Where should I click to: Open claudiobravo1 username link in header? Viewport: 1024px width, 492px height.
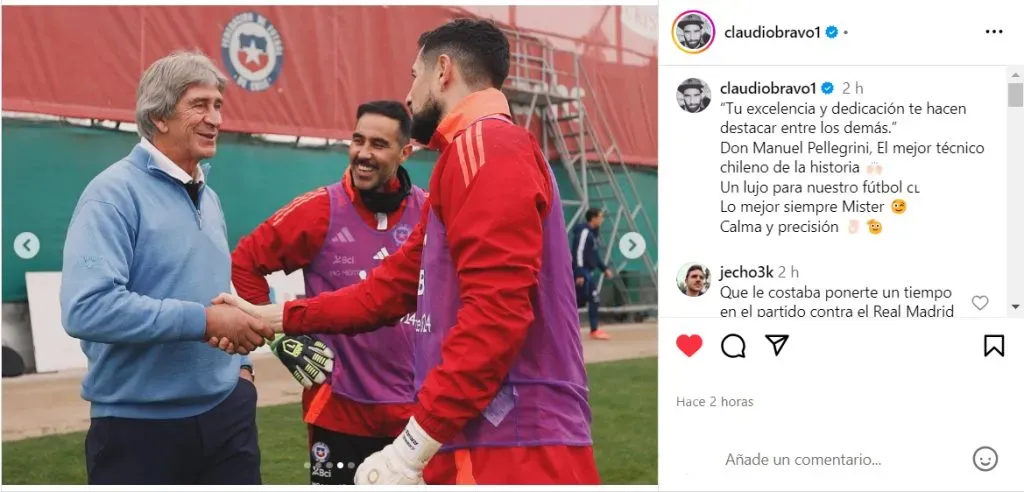pyautogui.click(x=772, y=32)
